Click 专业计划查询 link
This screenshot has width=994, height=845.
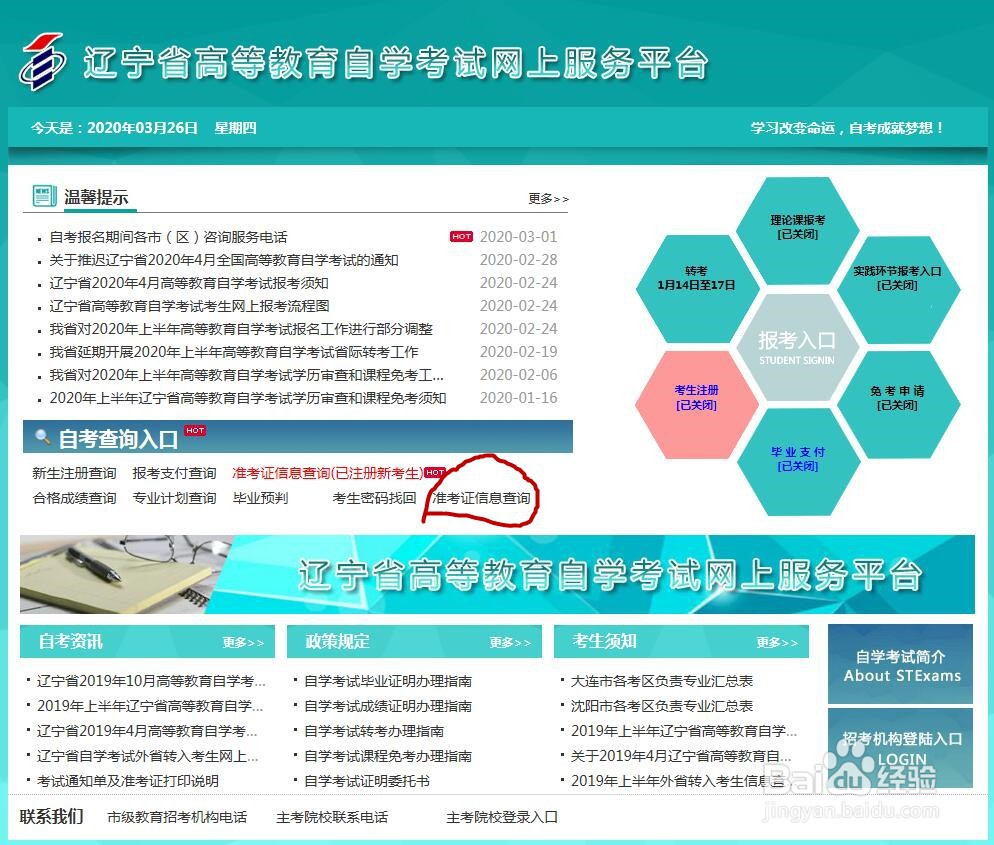[x=174, y=498]
